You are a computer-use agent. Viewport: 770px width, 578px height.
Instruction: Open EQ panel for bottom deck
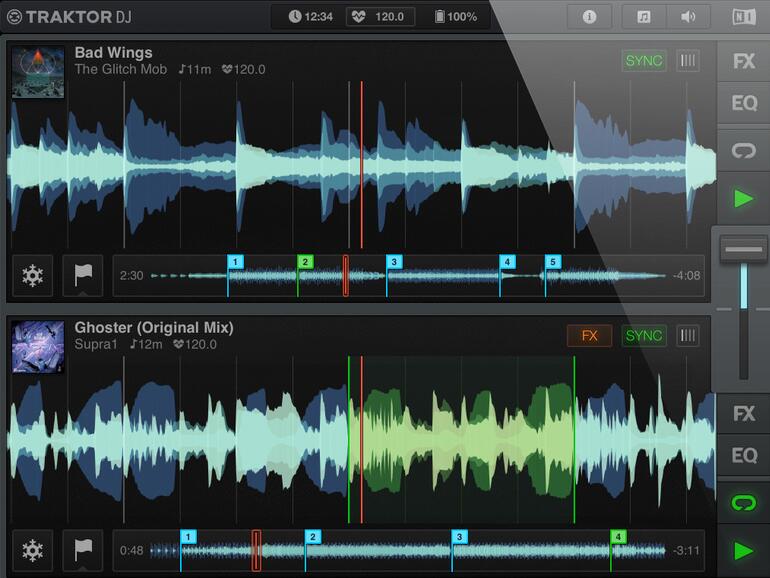743,455
